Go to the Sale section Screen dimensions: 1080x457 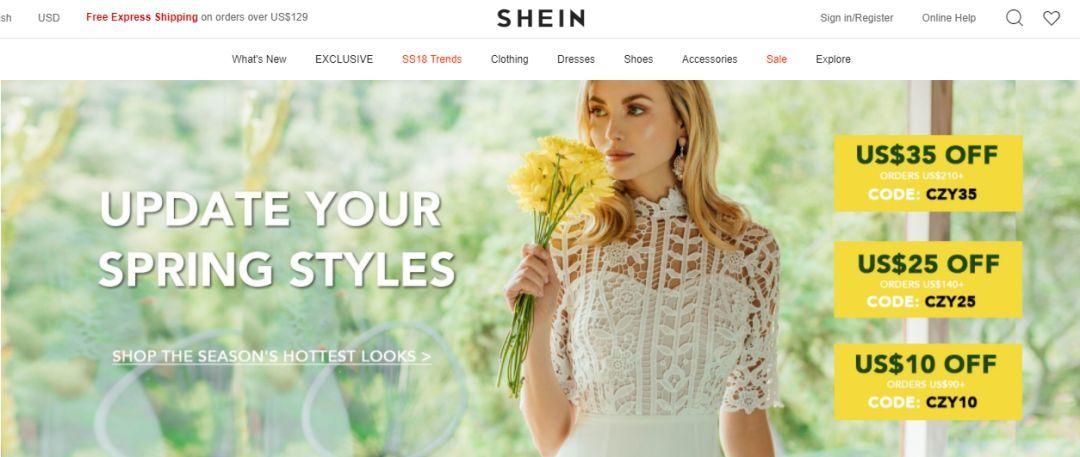(x=776, y=59)
